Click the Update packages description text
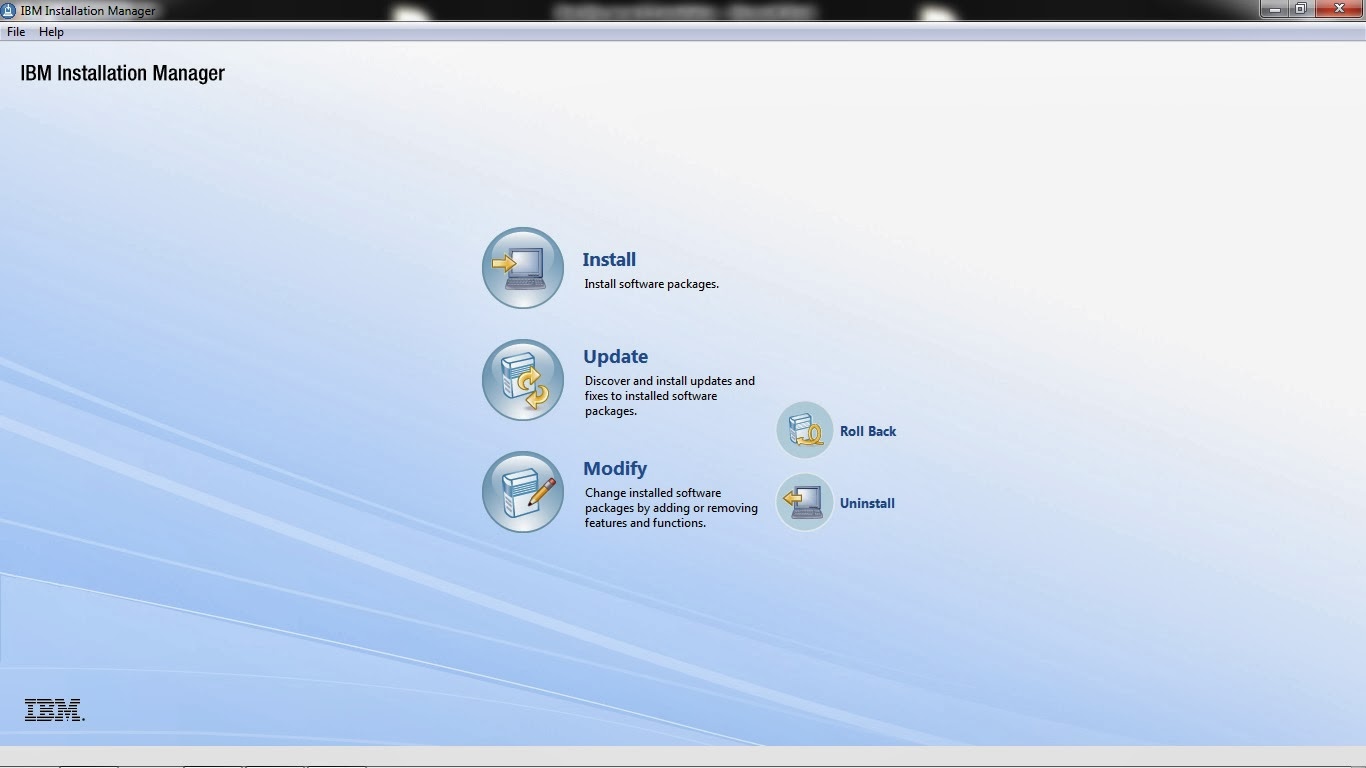Viewport: 1366px width, 768px height. pyautogui.click(x=670, y=396)
